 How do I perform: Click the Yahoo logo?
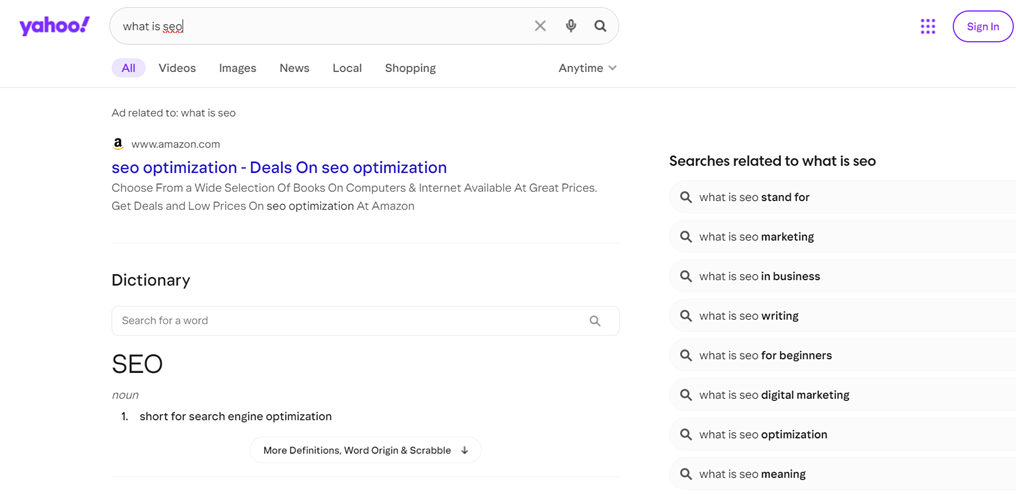coord(54,26)
